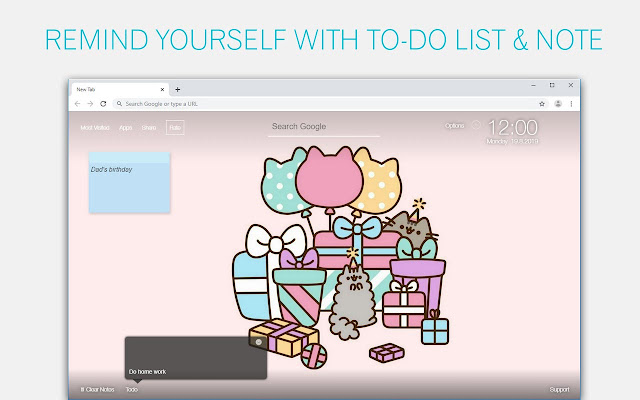This screenshot has width=640, height=400.
Task: Select the Dad's birthday note text
Action: coord(111,169)
